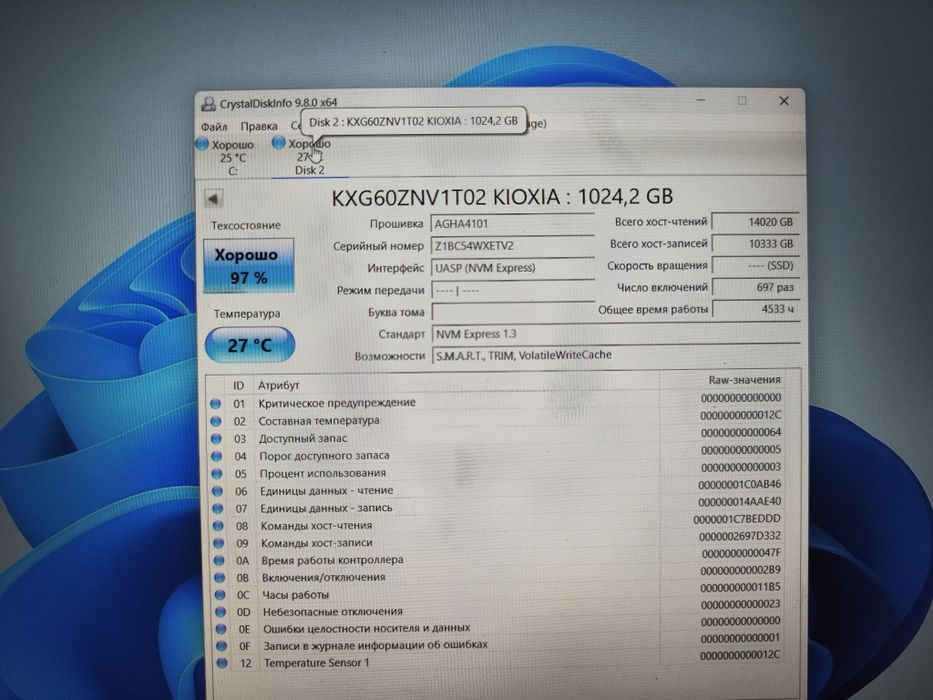
Task: Select the Небезопасные отключения attribute text
Action: coord(333,612)
